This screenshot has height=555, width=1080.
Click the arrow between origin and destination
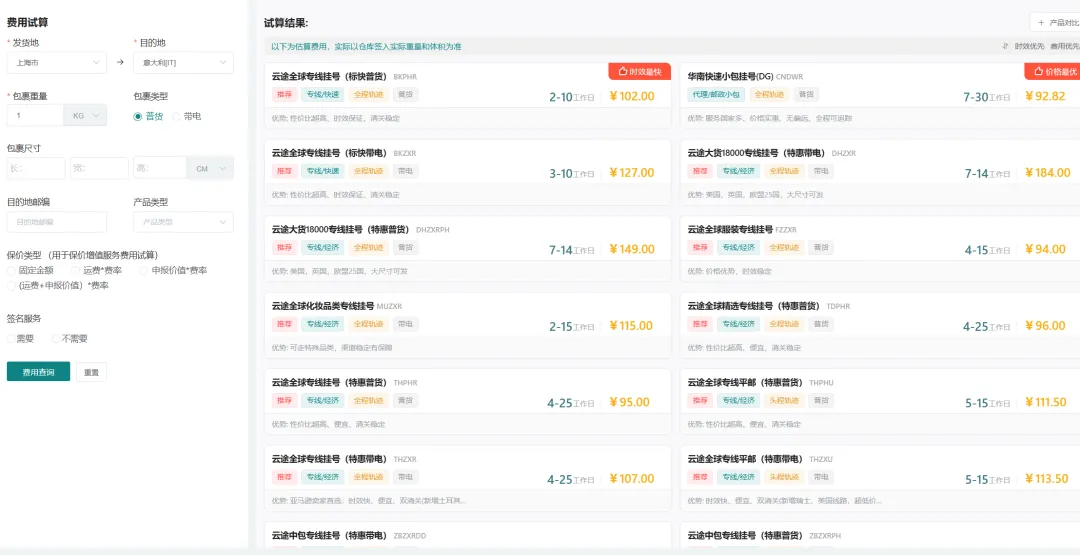coord(120,62)
